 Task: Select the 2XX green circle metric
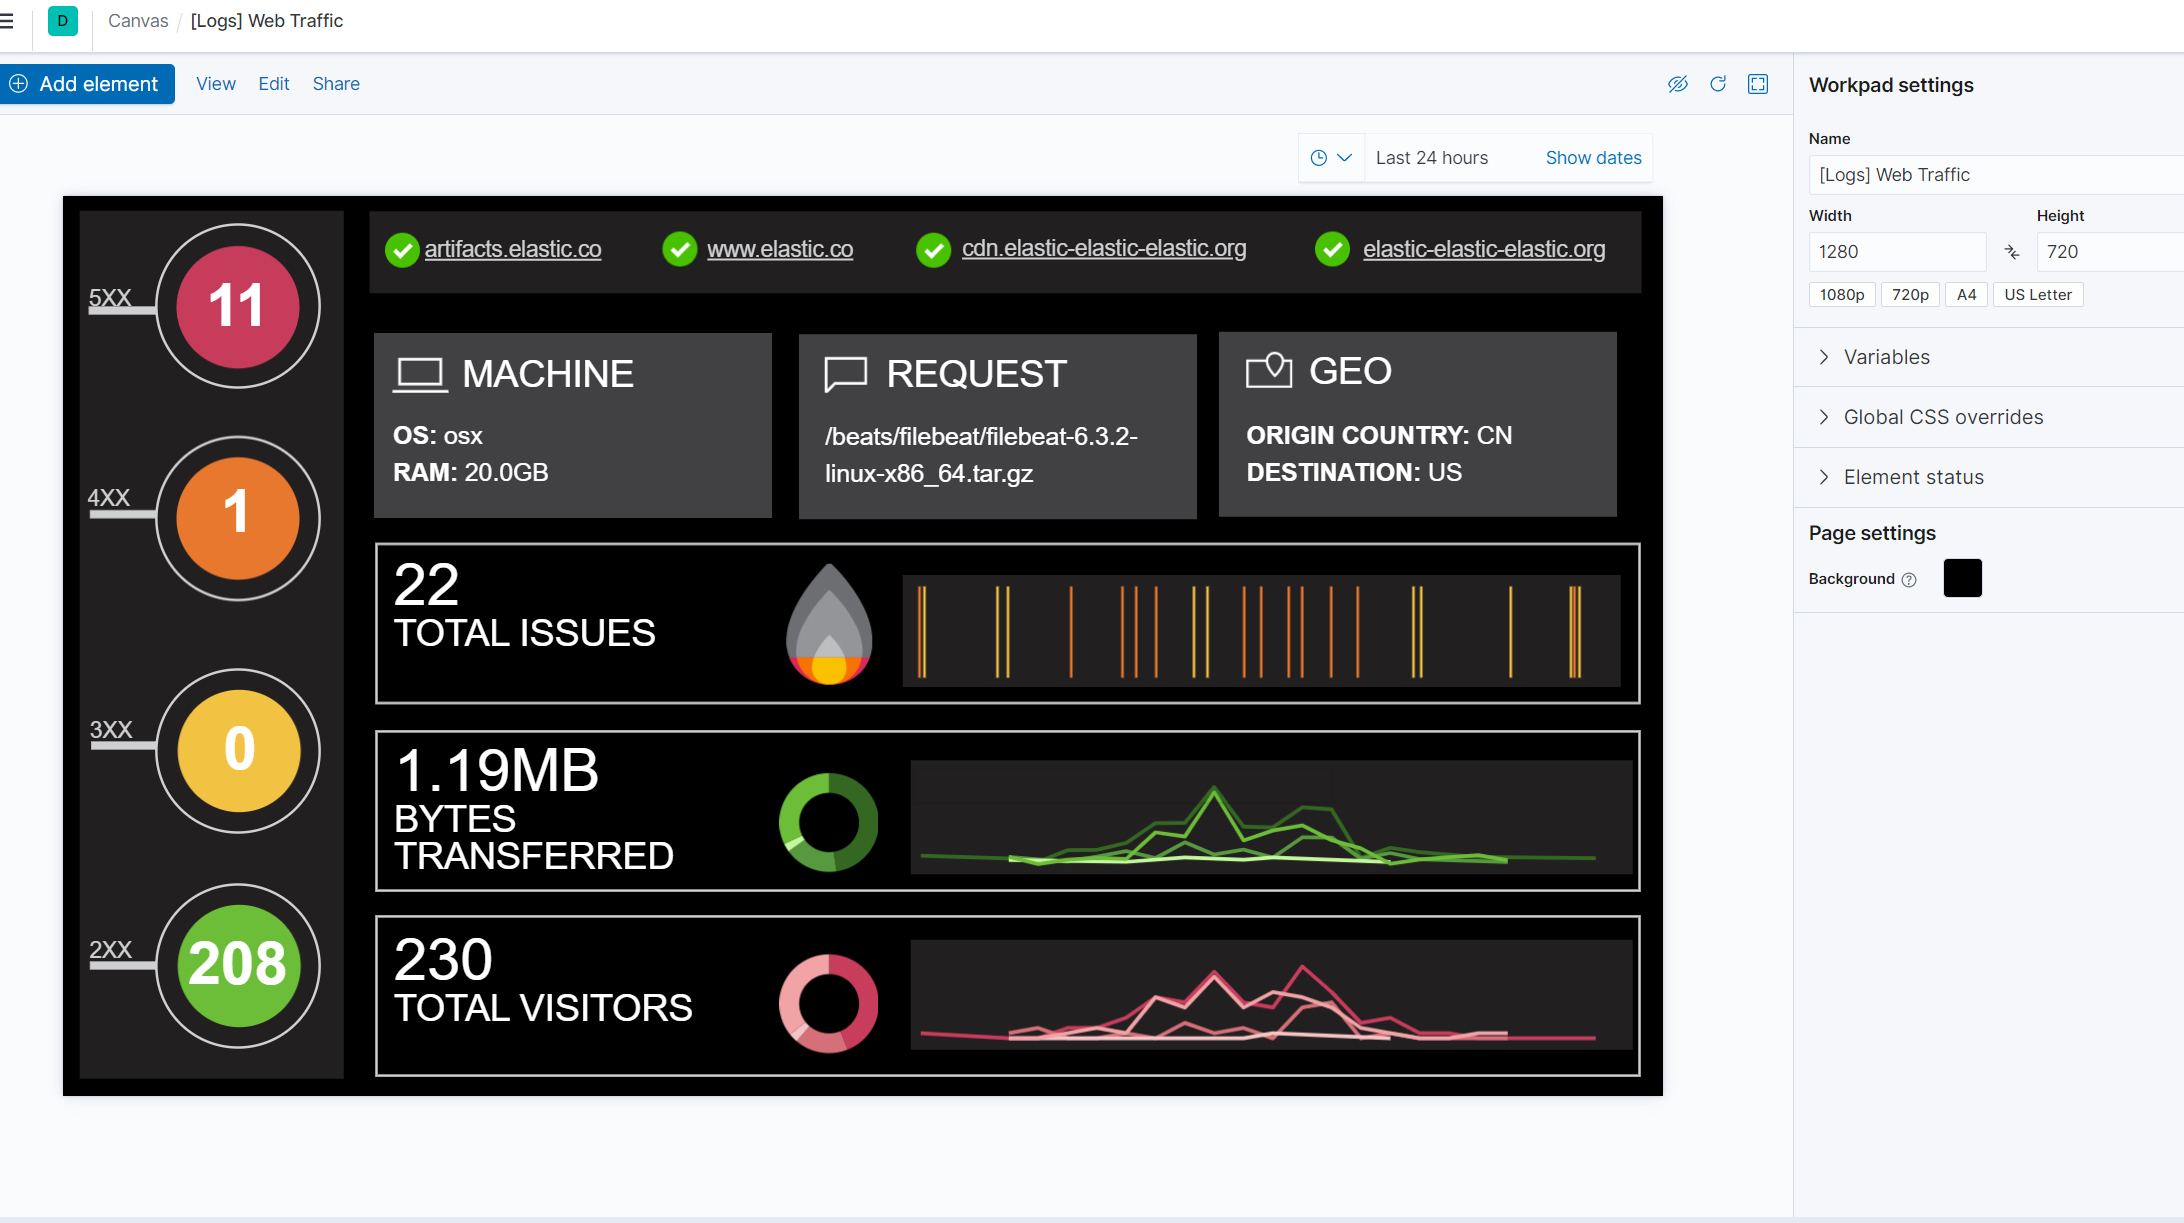[x=238, y=965]
